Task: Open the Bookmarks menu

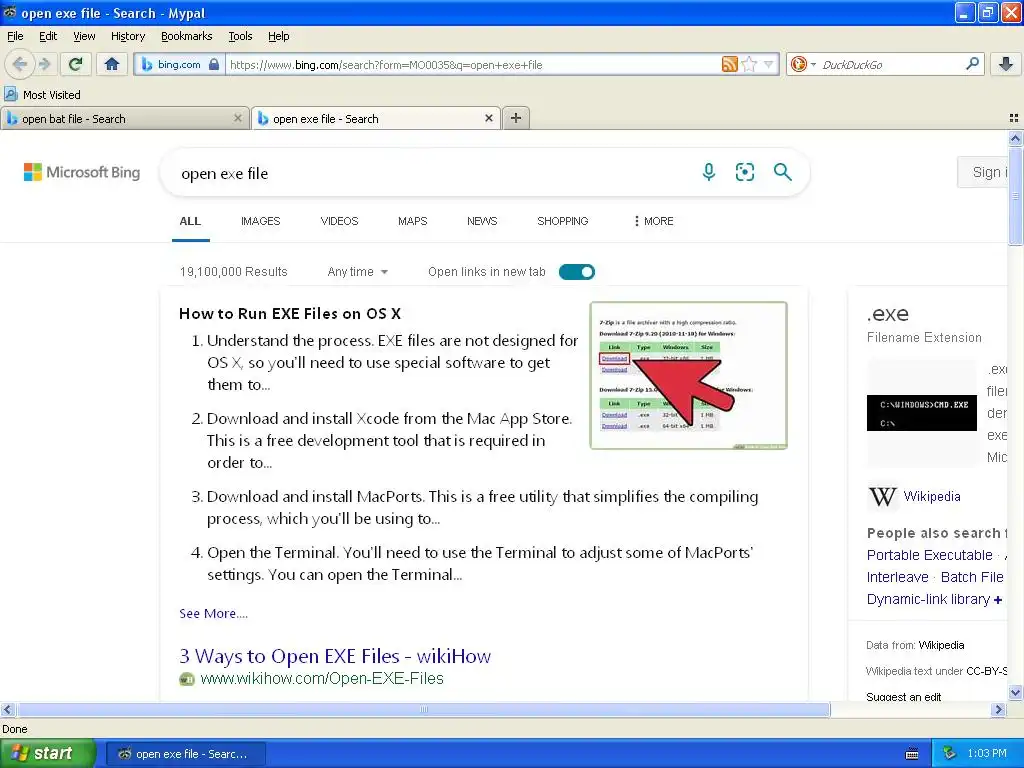Action: click(187, 36)
